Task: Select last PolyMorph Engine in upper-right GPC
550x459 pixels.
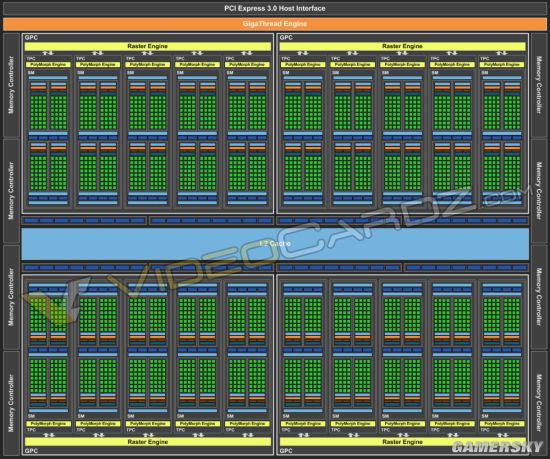Action: (x=502, y=65)
